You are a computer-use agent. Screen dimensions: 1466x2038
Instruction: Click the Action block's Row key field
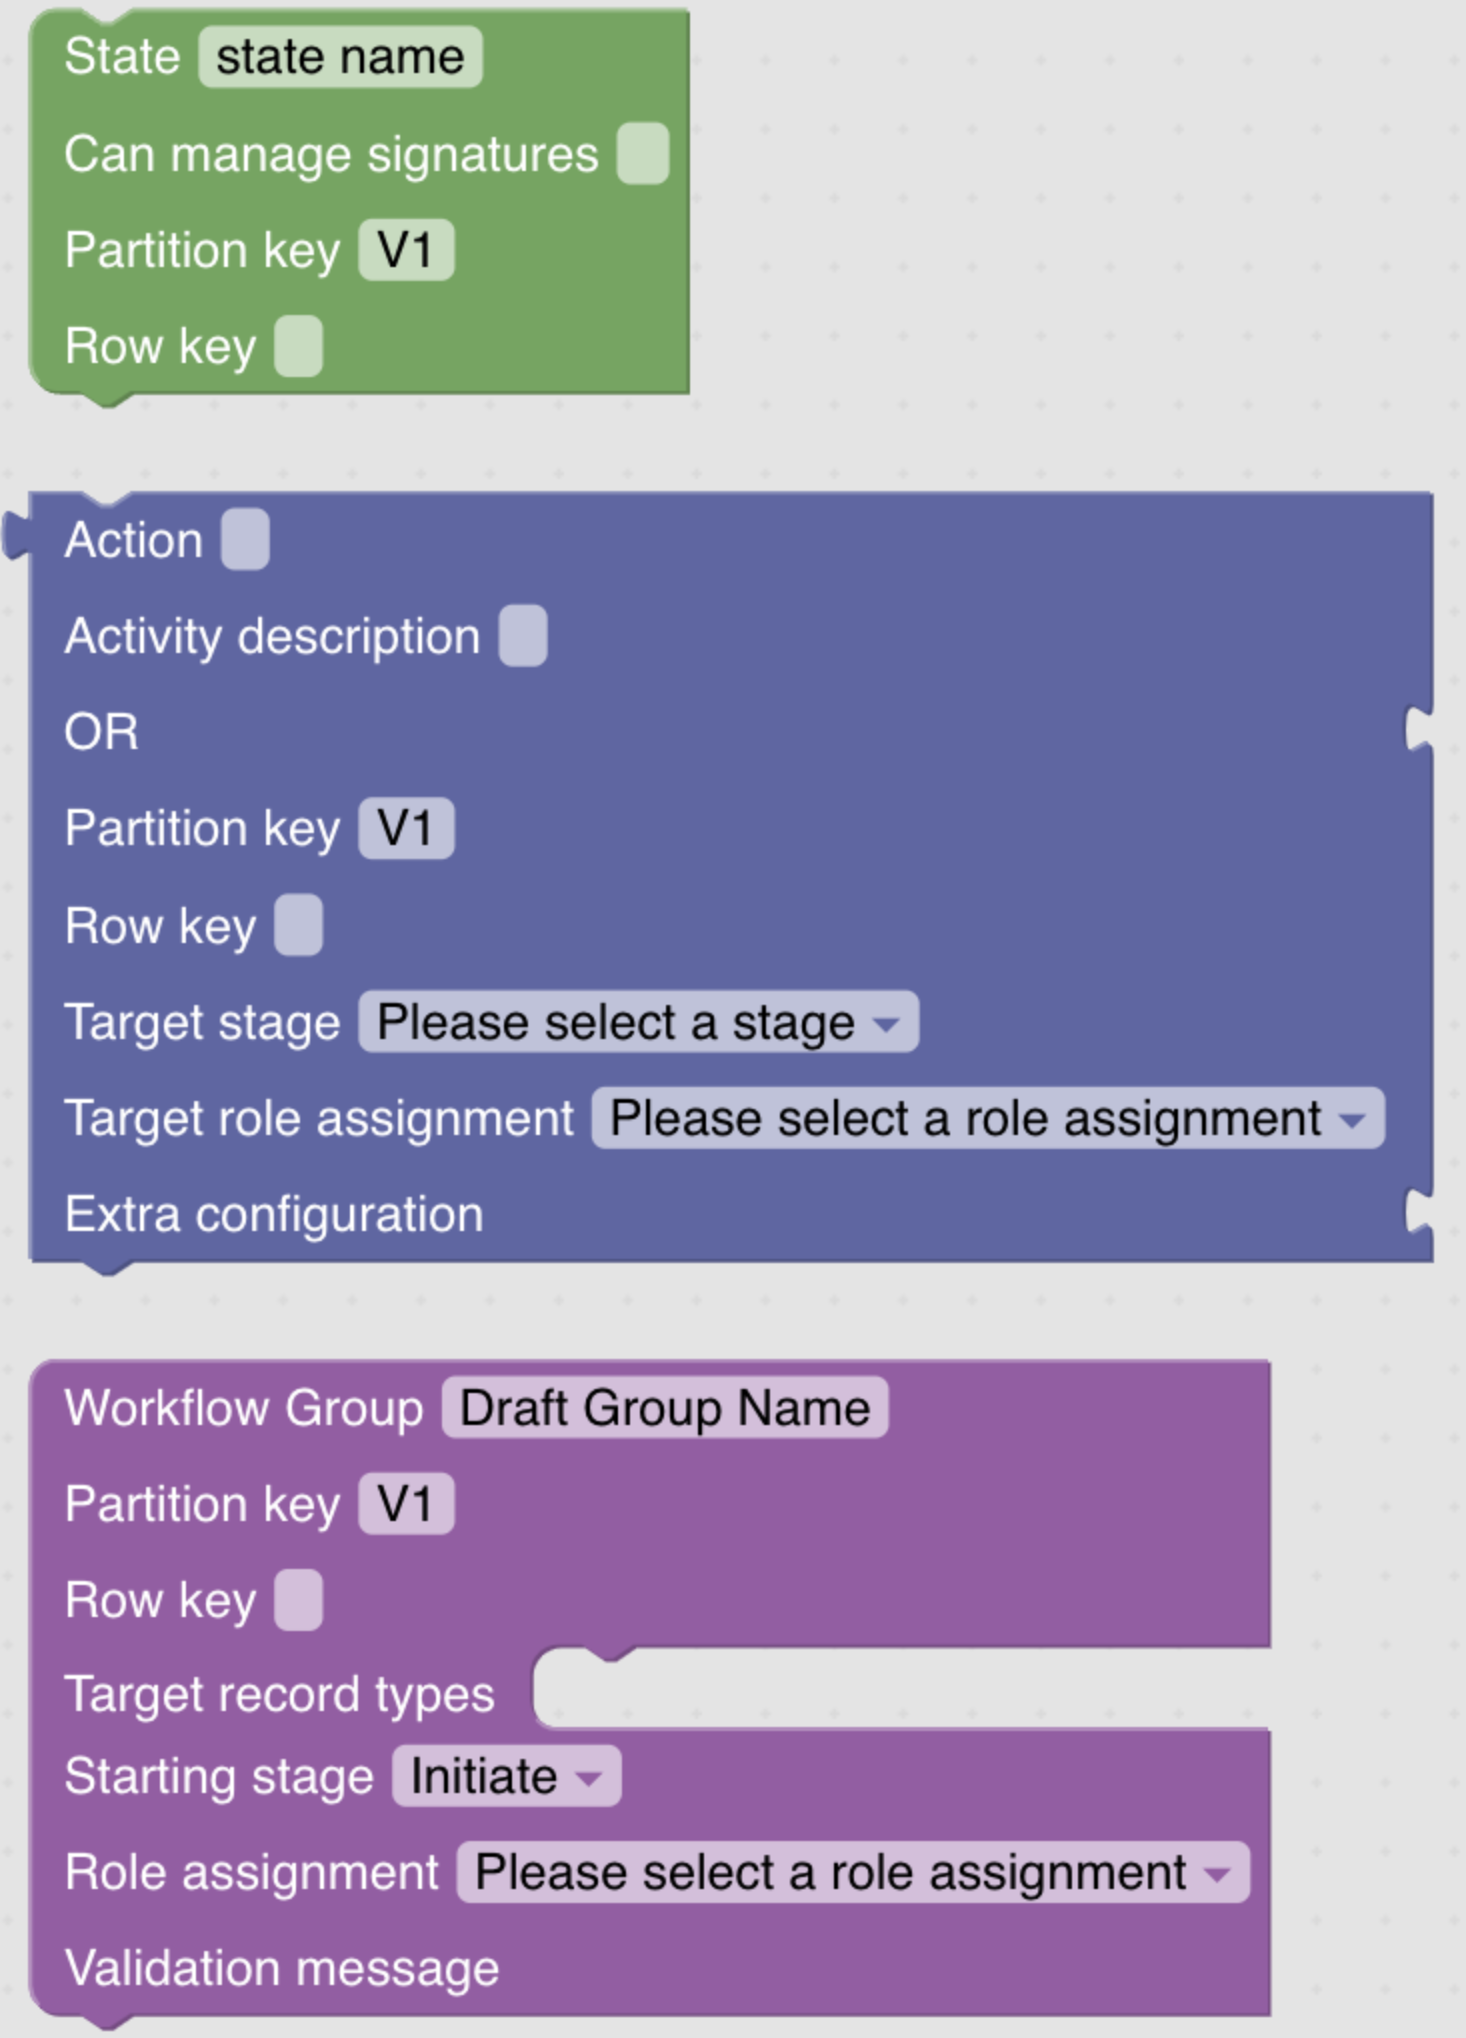[298, 926]
